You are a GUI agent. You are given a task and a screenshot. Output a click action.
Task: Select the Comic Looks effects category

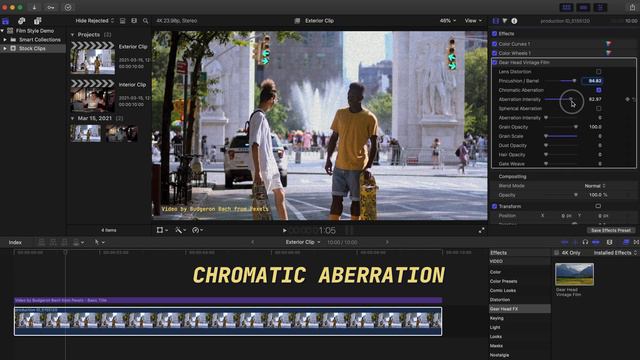click(x=503, y=291)
